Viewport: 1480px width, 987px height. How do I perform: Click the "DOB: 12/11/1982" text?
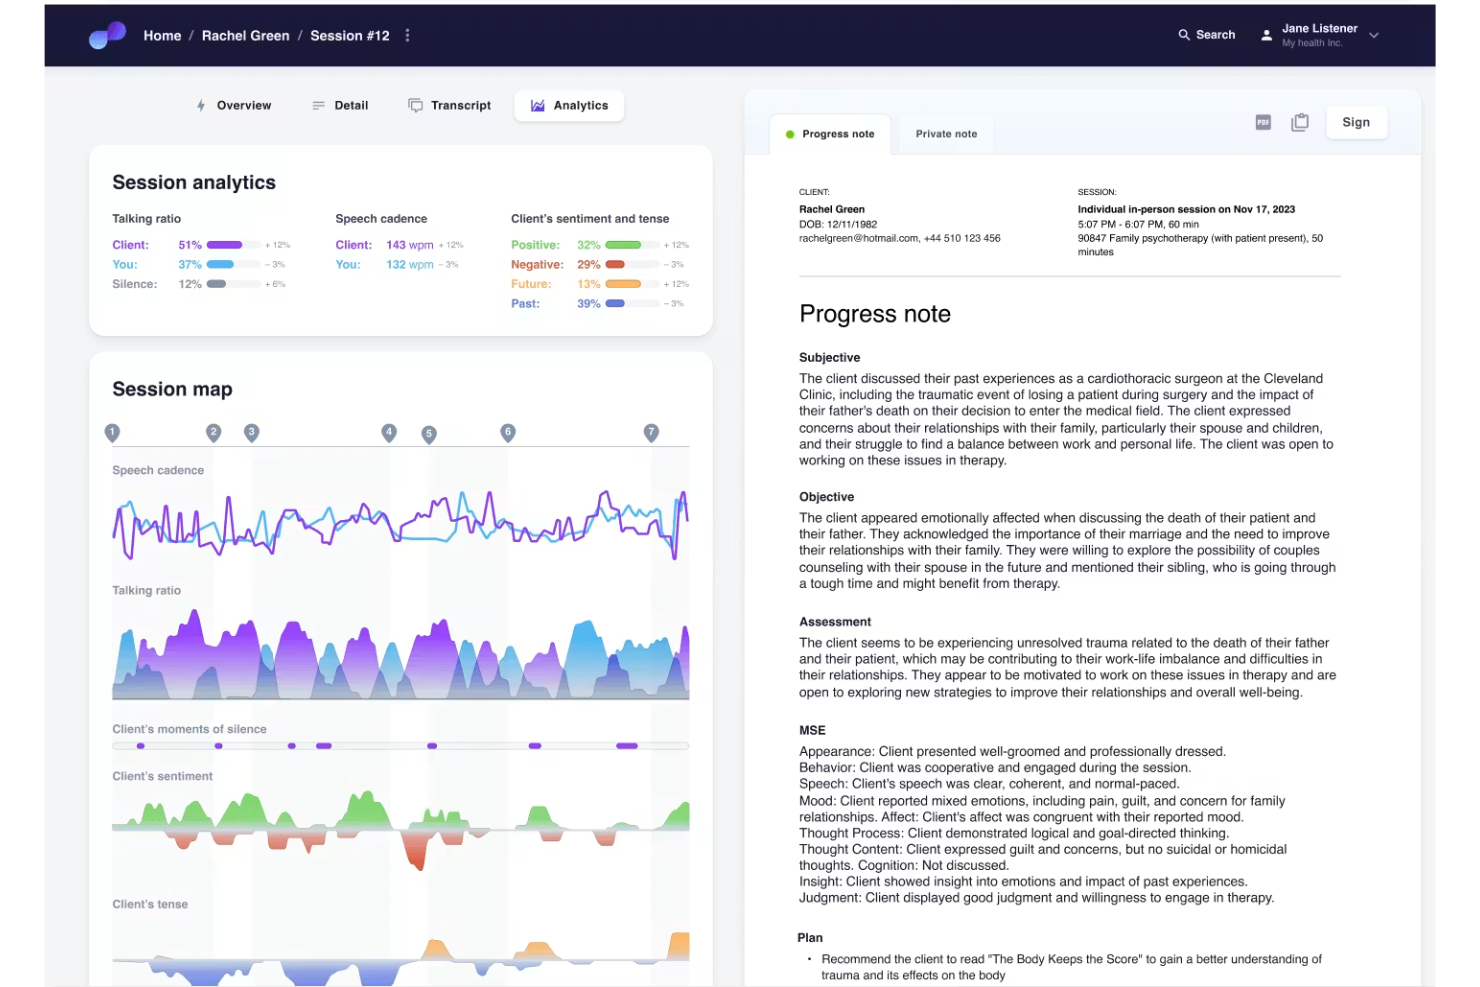tap(838, 225)
